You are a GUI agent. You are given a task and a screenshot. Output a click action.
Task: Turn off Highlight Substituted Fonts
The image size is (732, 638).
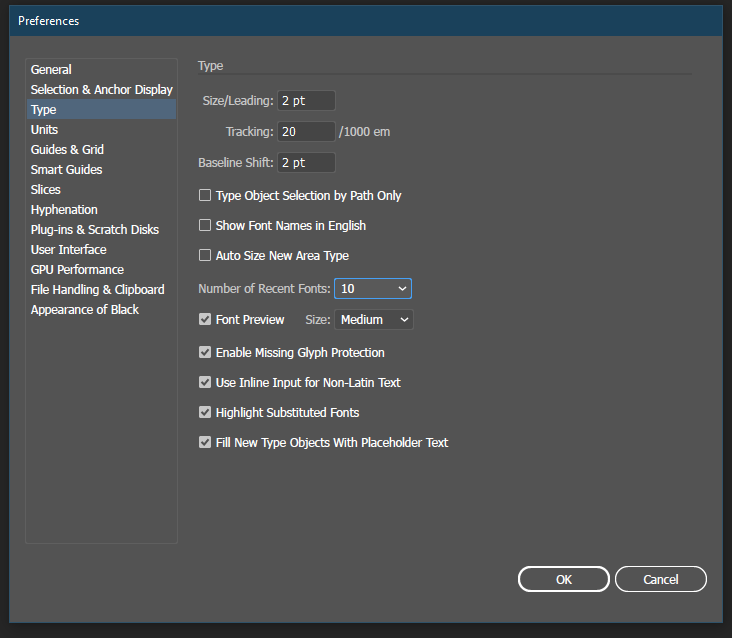click(205, 413)
